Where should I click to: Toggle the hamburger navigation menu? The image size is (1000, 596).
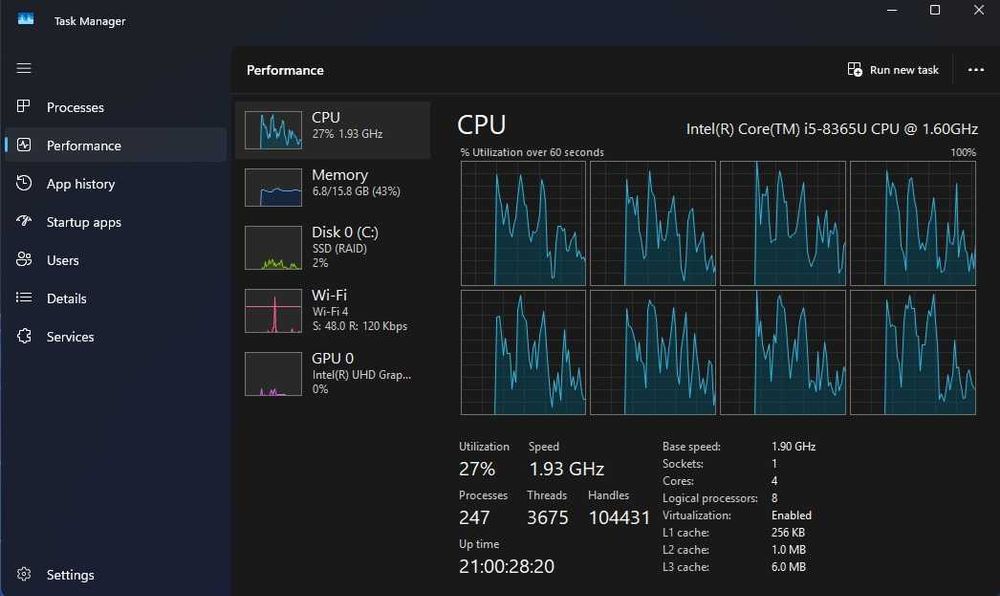pyautogui.click(x=24, y=69)
